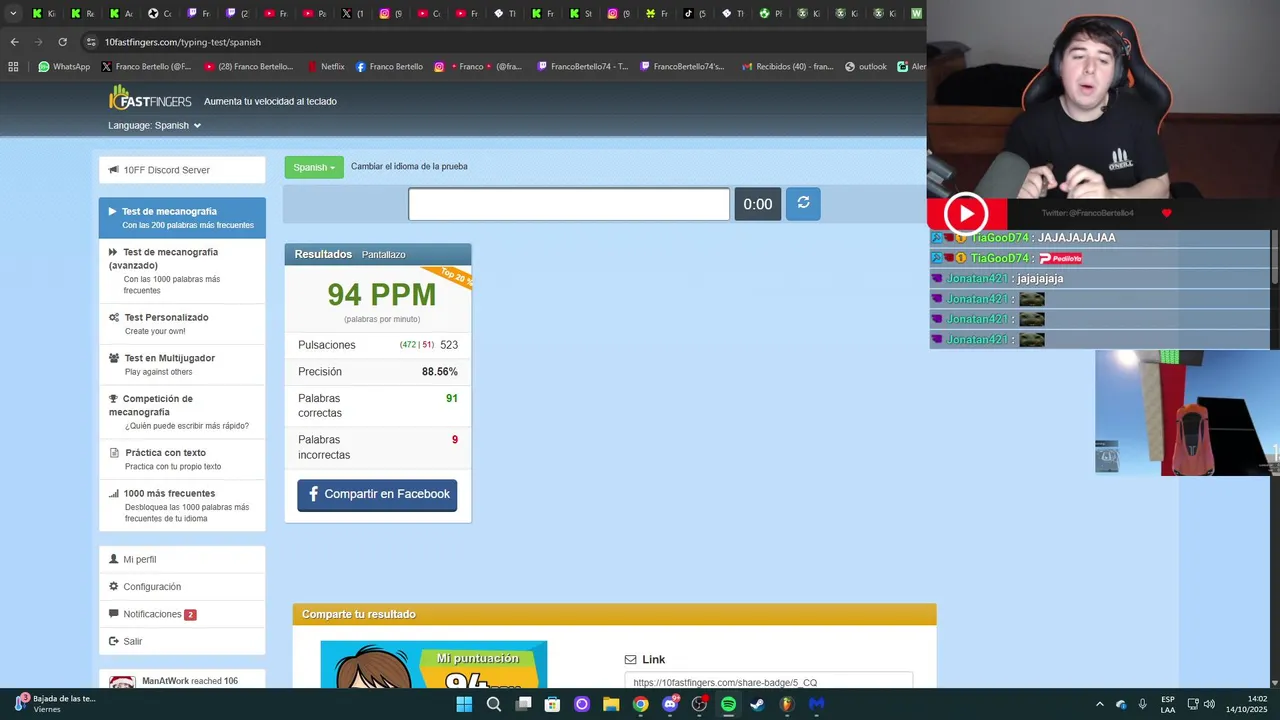This screenshot has width=1280, height=720.
Task: Click the Mi puntuación badge thumbnail
Action: click(434, 665)
